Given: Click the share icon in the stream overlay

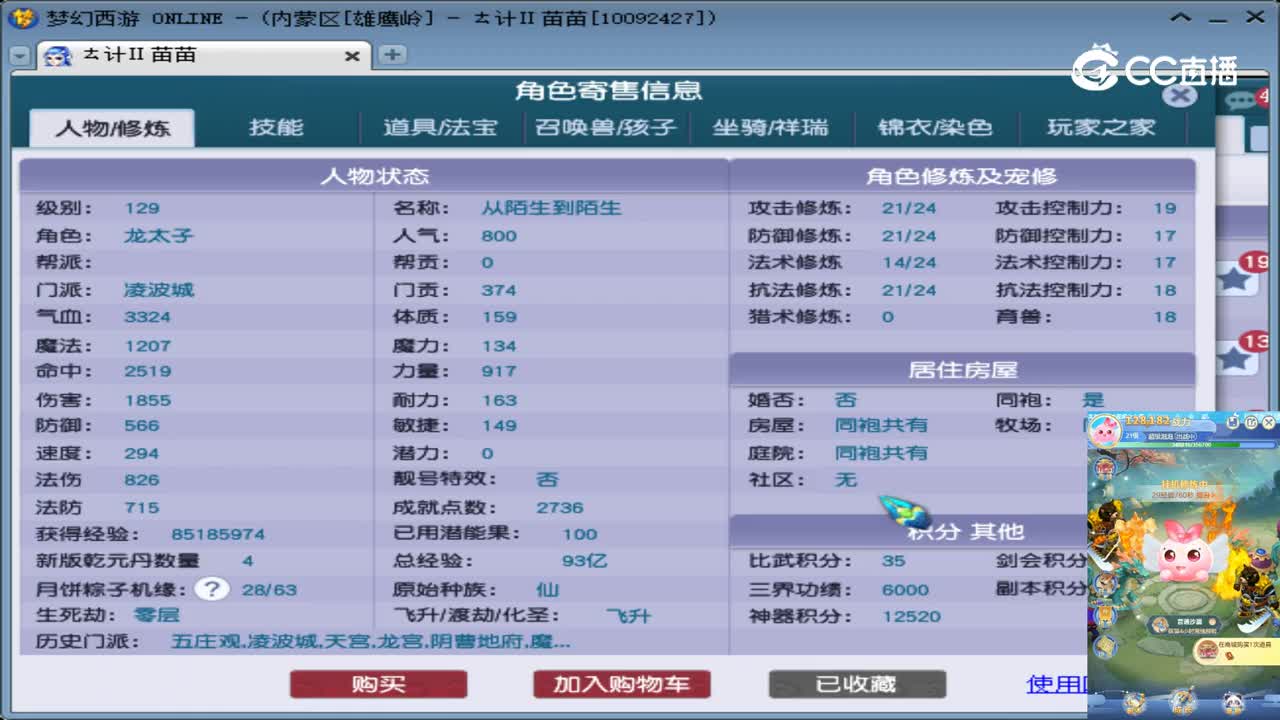Looking at the screenshot, I should click(x=1250, y=420).
